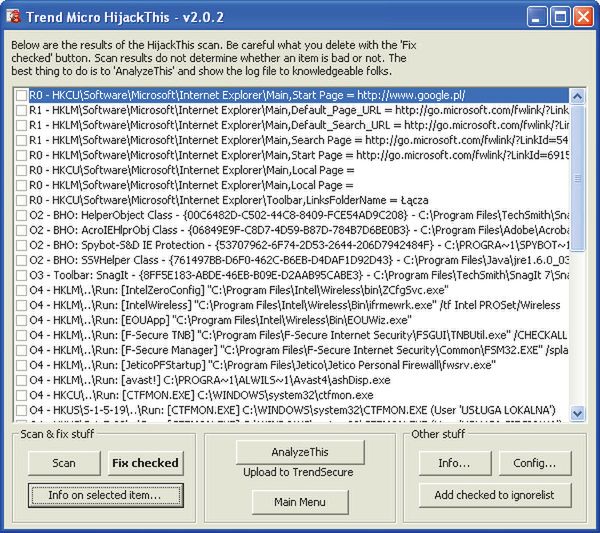
Task: Maximize the HijackThis window
Action: point(560,17)
